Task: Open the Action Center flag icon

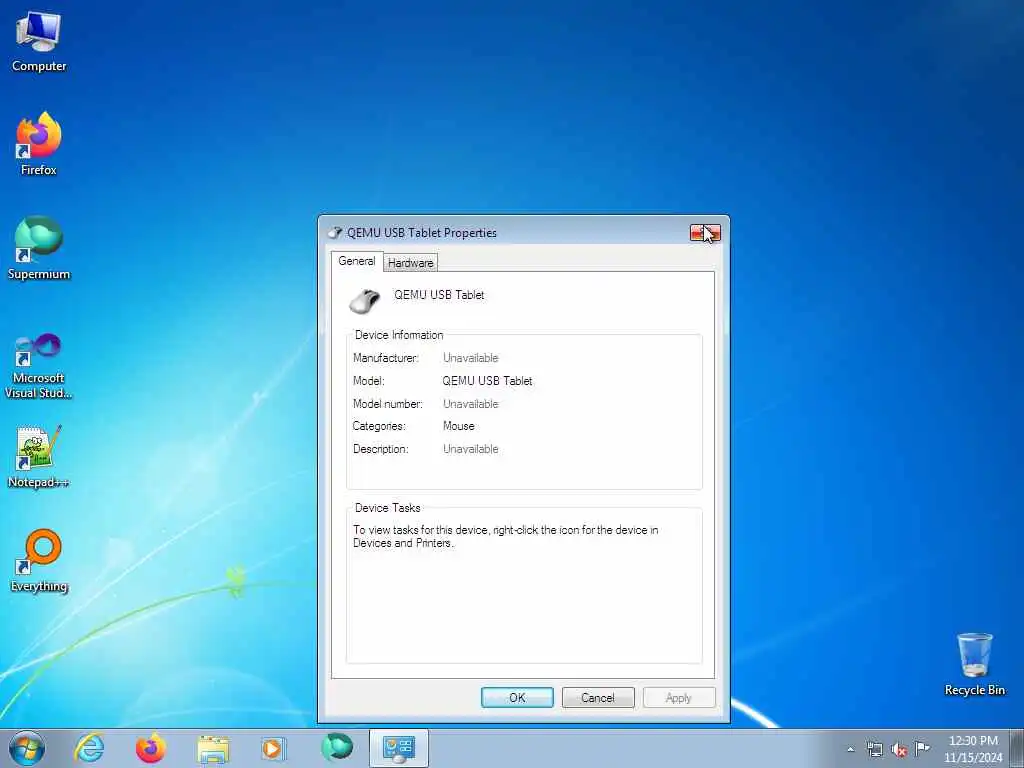Action: [x=922, y=748]
